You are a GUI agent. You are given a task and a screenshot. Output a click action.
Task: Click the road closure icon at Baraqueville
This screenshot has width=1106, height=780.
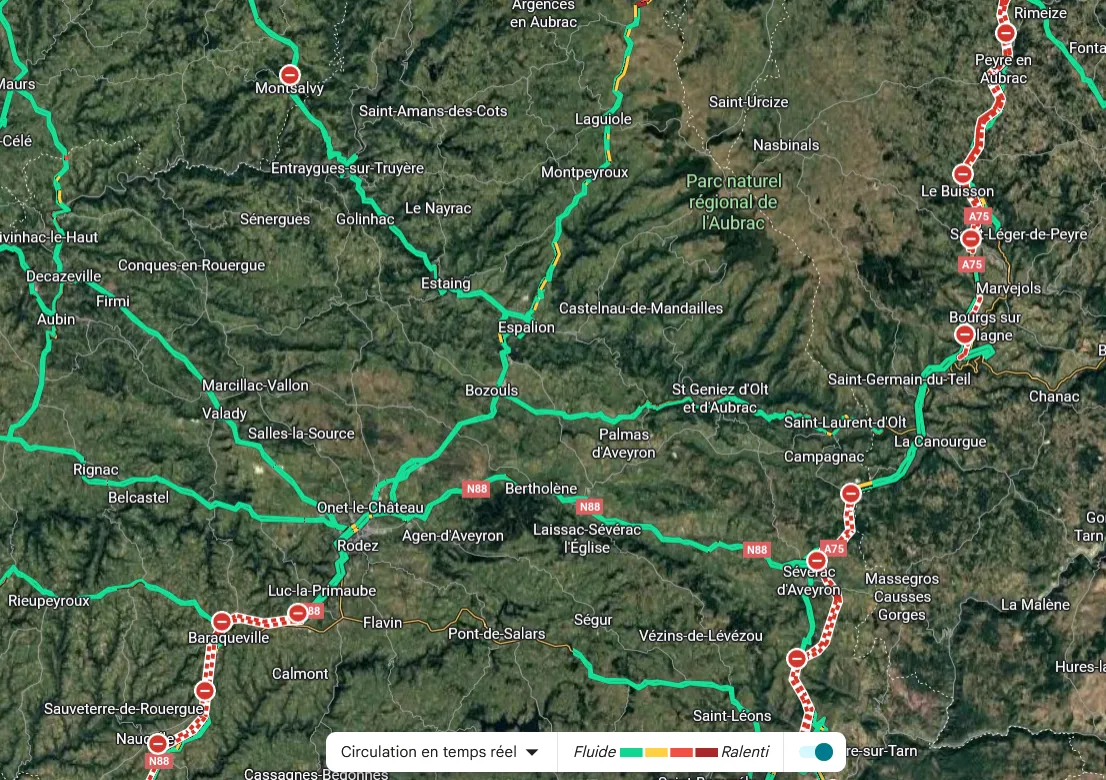click(x=222, y=621)
